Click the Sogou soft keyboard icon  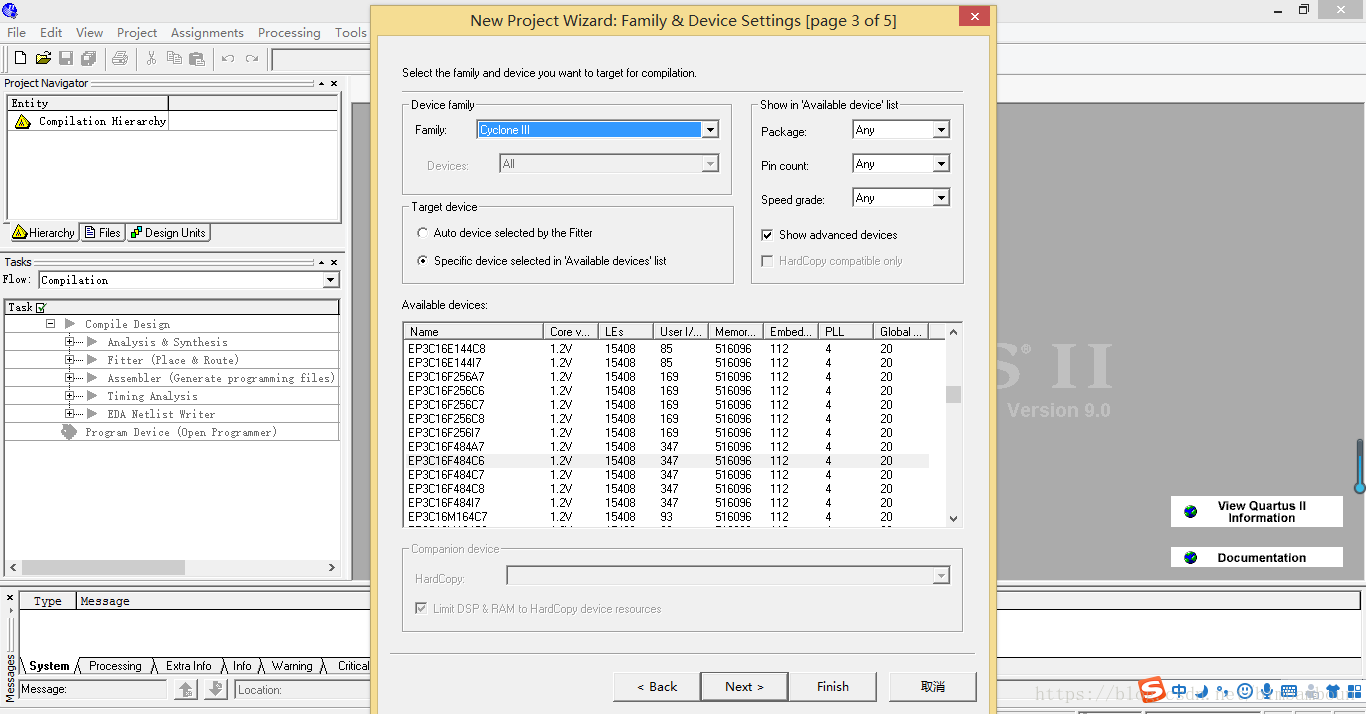pyautogui.click(x=1289, y=691)
